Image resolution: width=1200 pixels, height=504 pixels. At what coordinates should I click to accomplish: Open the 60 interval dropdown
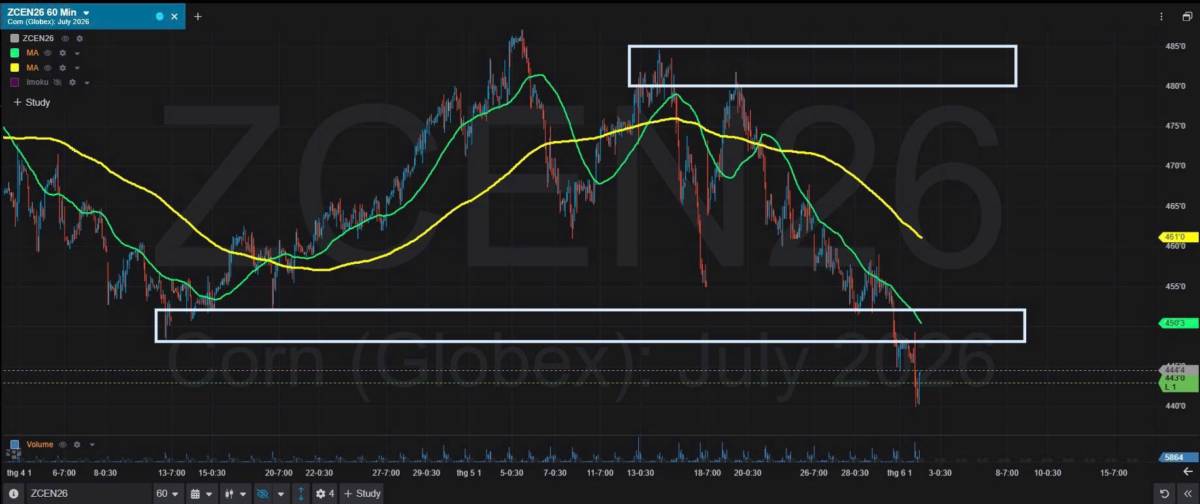[167, 494]
